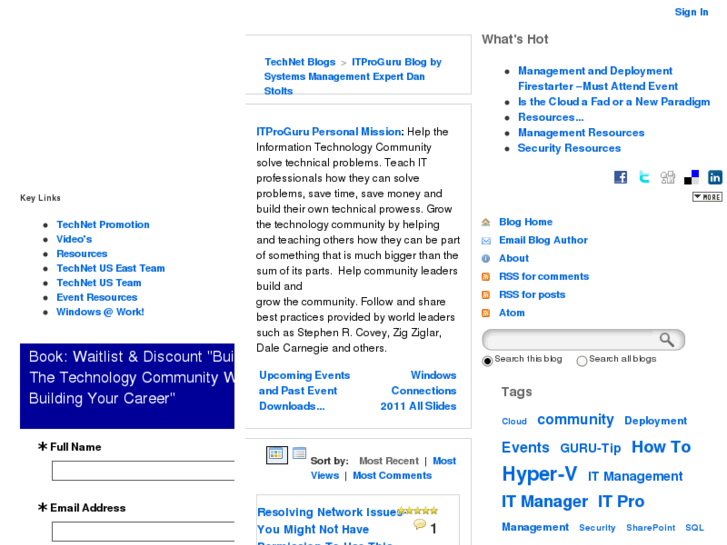
Task: Rate the post using the stars
Action: (418, 511)
